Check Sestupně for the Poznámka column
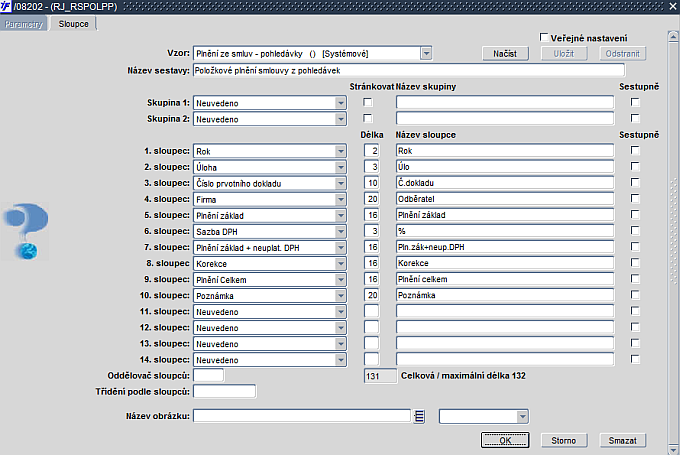Screen dimensions: 680x455 coord(635,295)
